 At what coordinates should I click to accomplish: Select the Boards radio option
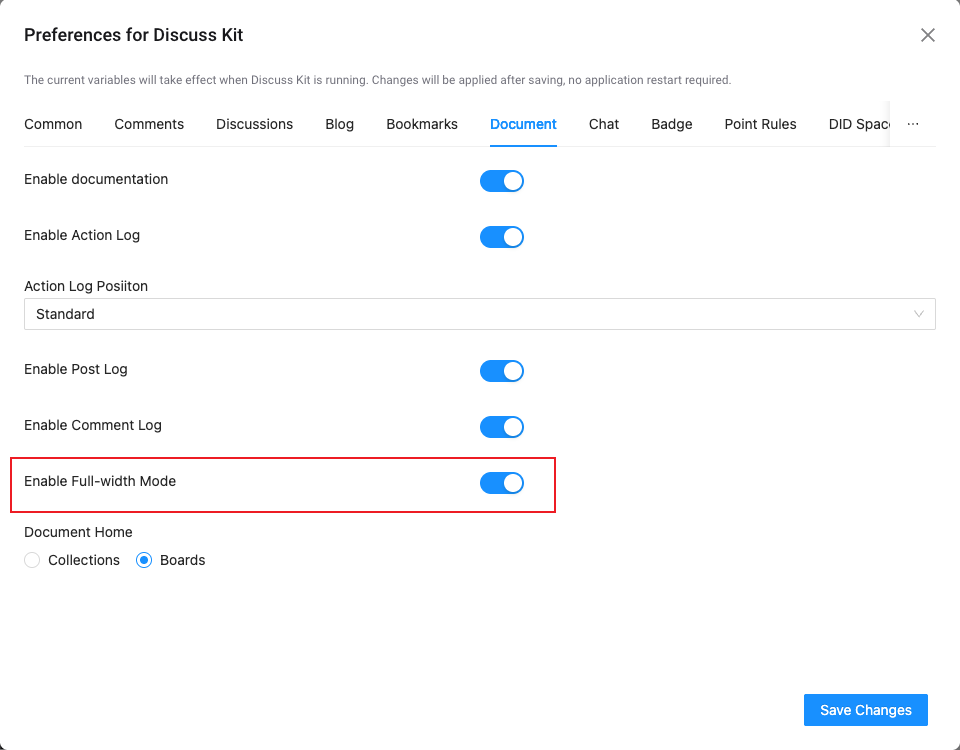coord(145,560)
